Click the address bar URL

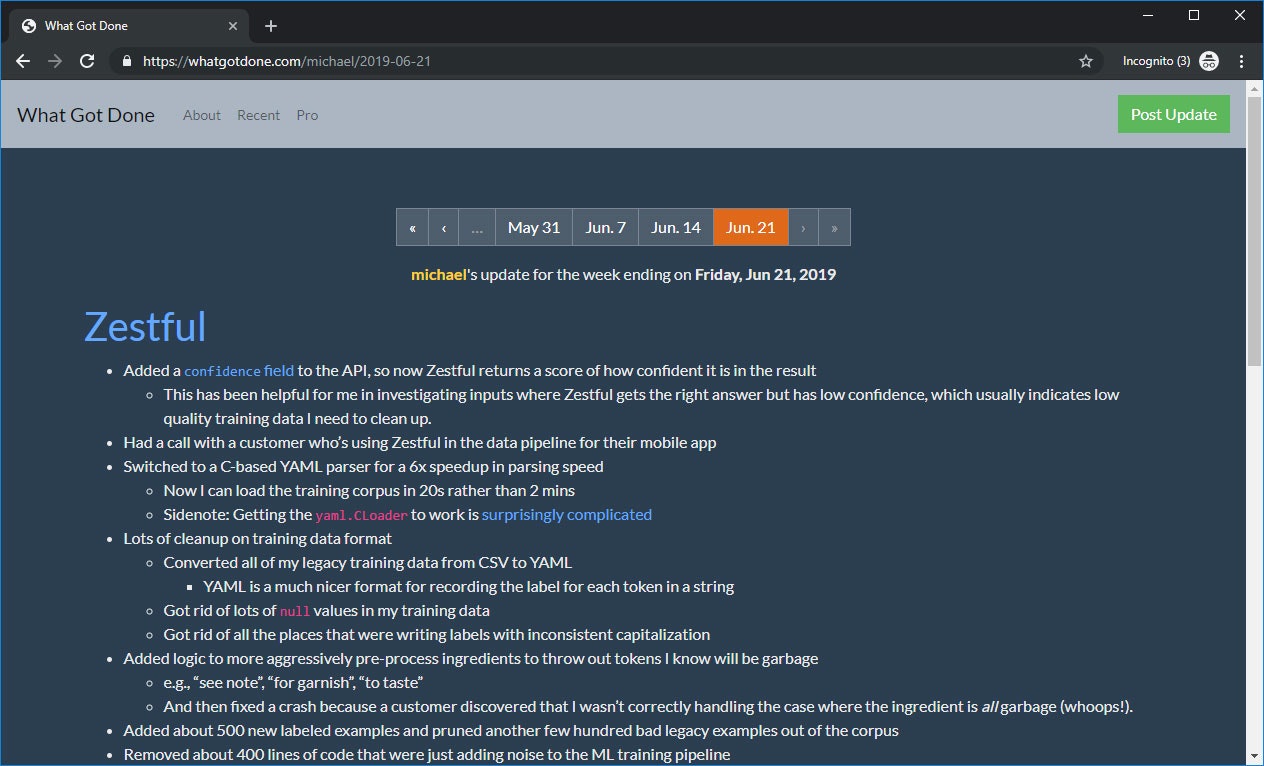click(x=288, y=61)
